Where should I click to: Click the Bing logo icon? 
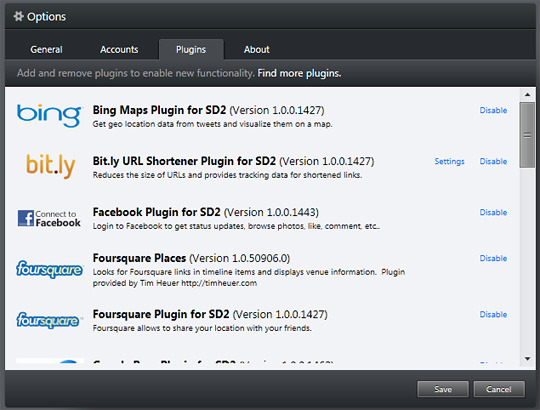49,116
